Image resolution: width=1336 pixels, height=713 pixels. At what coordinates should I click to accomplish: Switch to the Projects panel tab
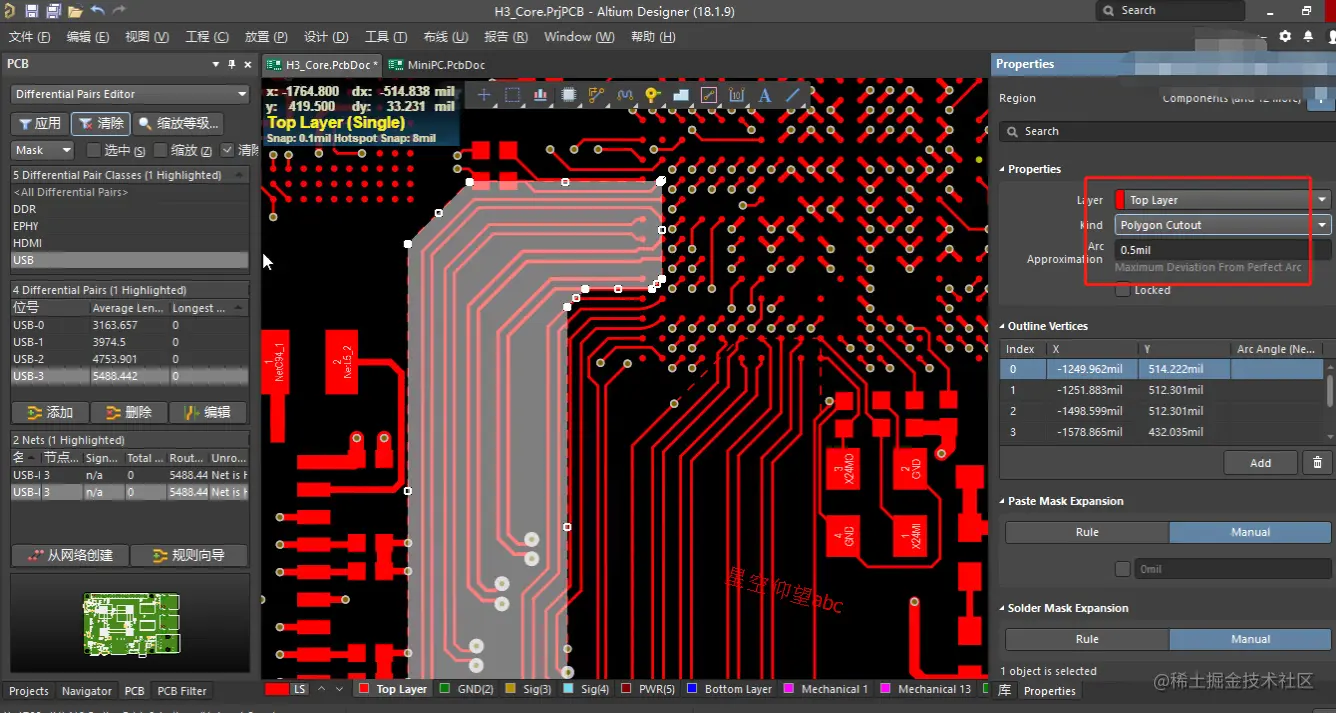pos(28,691)
